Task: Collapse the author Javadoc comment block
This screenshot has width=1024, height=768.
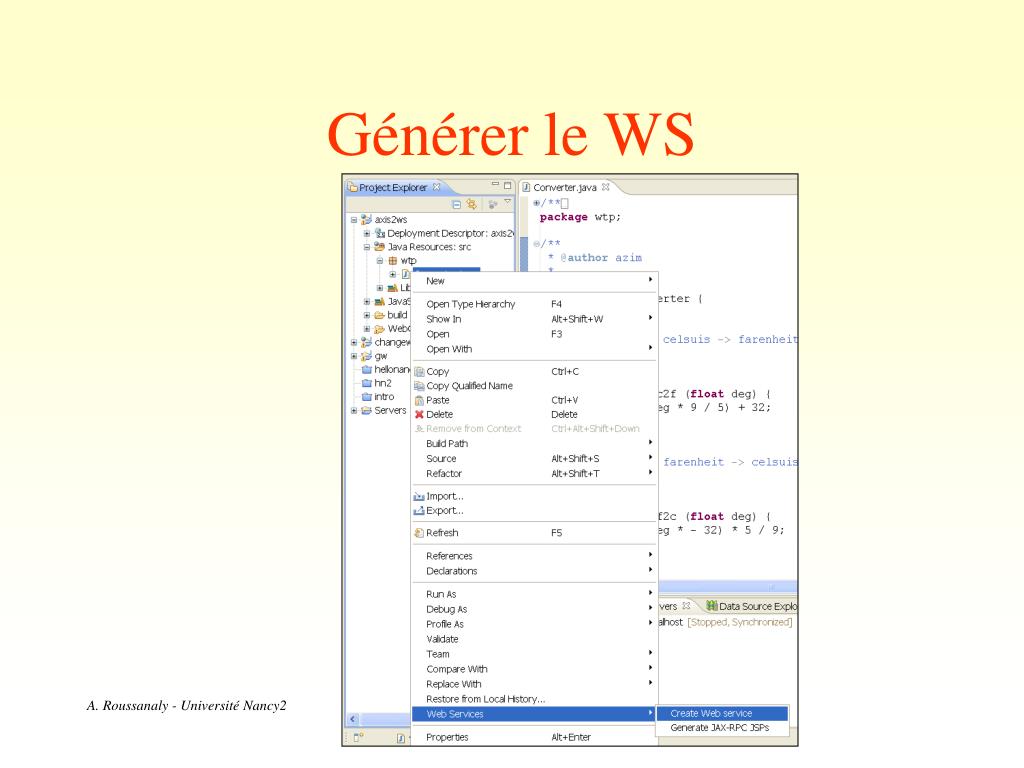Action: (x=536, y=244)
